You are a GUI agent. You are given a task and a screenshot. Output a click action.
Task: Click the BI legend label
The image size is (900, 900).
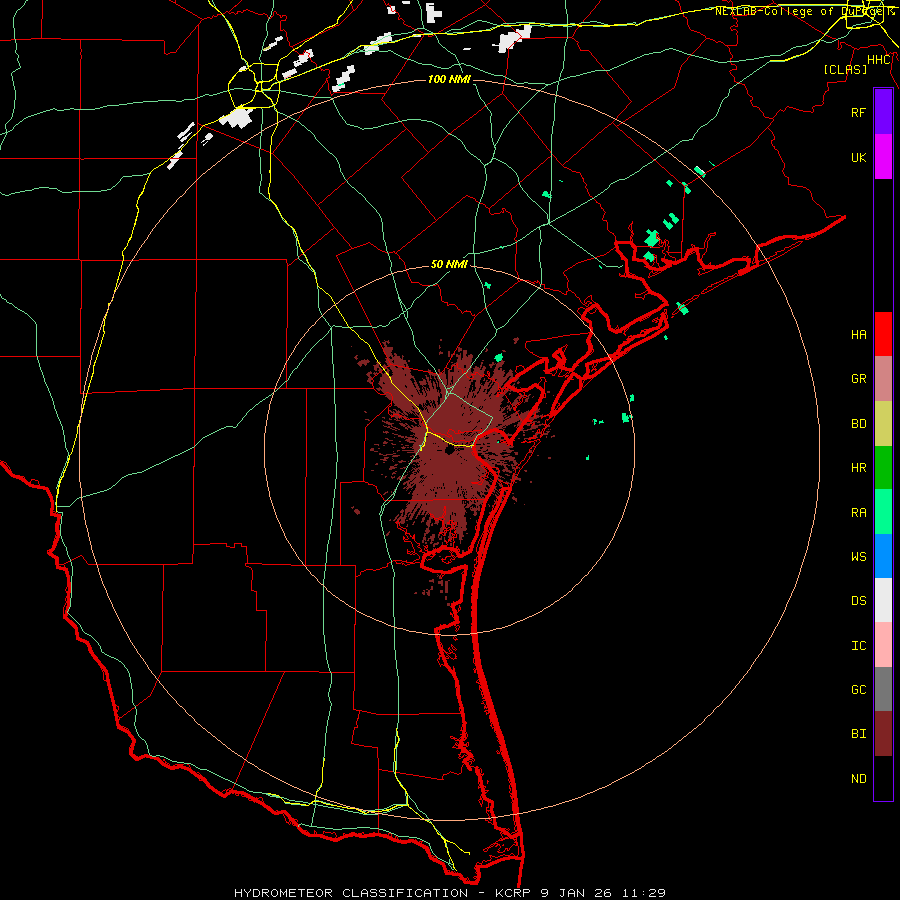click(859, 734)
